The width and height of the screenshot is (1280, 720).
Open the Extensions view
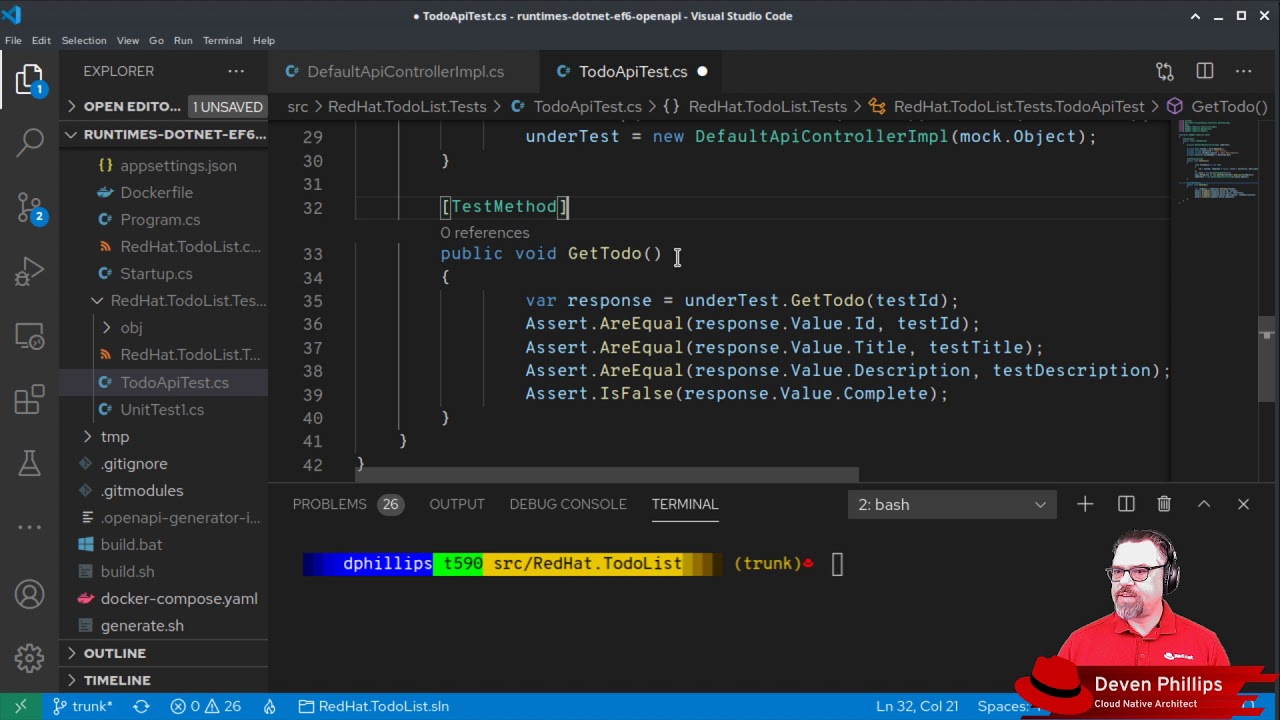pos(29,401)
